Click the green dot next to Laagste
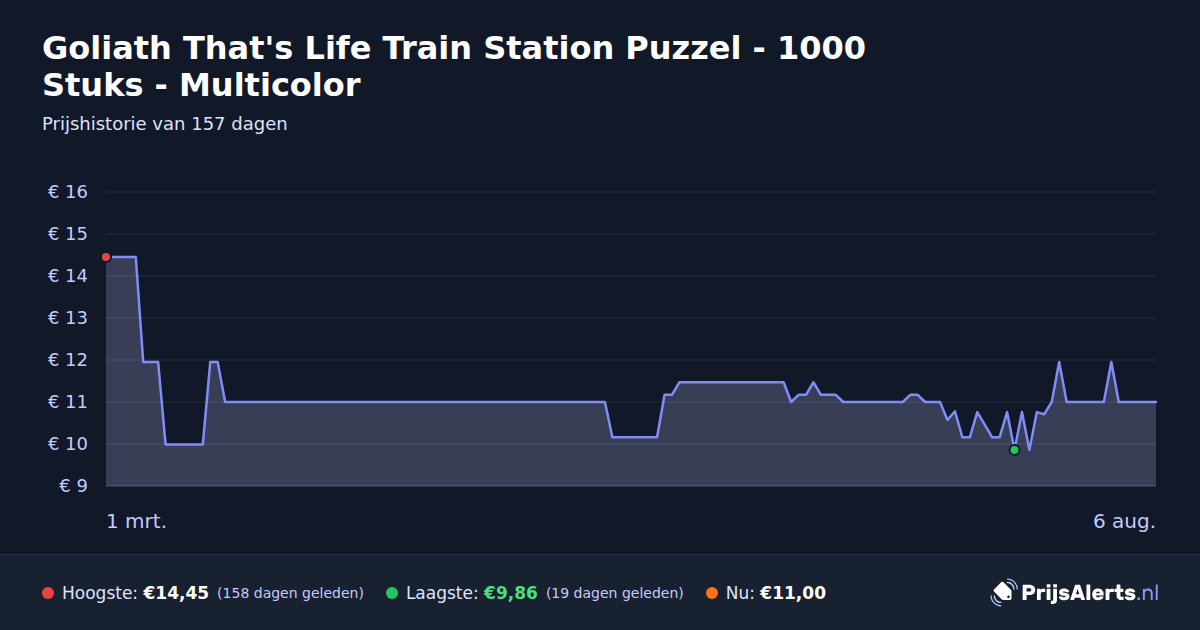Screen dimensions: 1200x630 tap(392, 593)
